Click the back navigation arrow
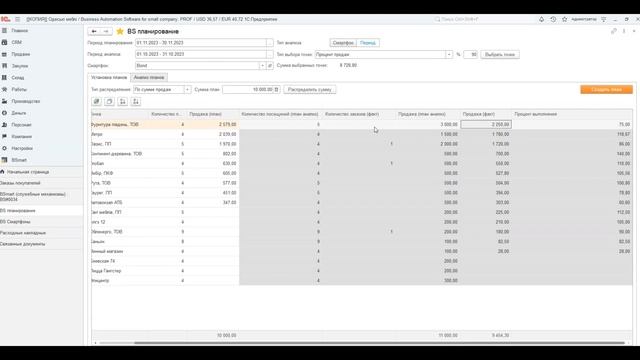Screen dimensions: 640x360 (94, 31)
